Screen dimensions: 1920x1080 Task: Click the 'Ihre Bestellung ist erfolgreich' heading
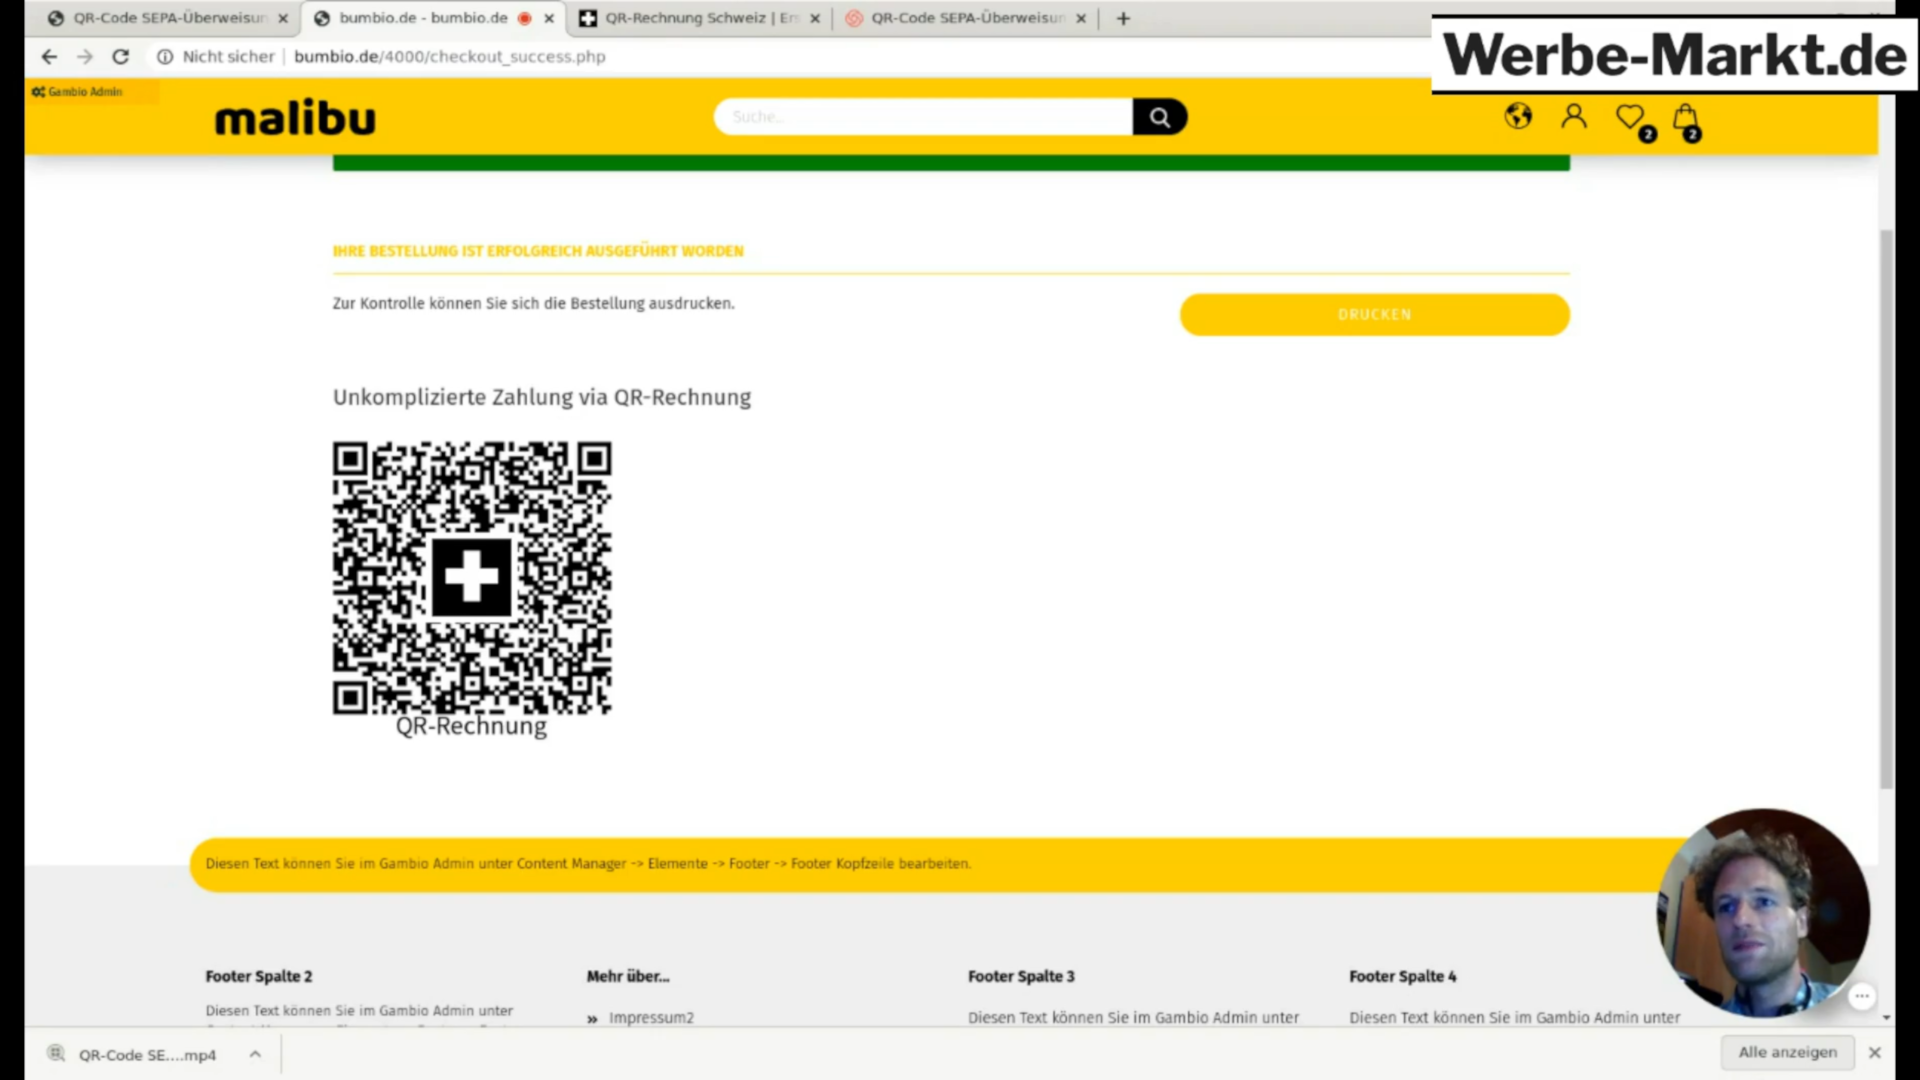(538, 251)
